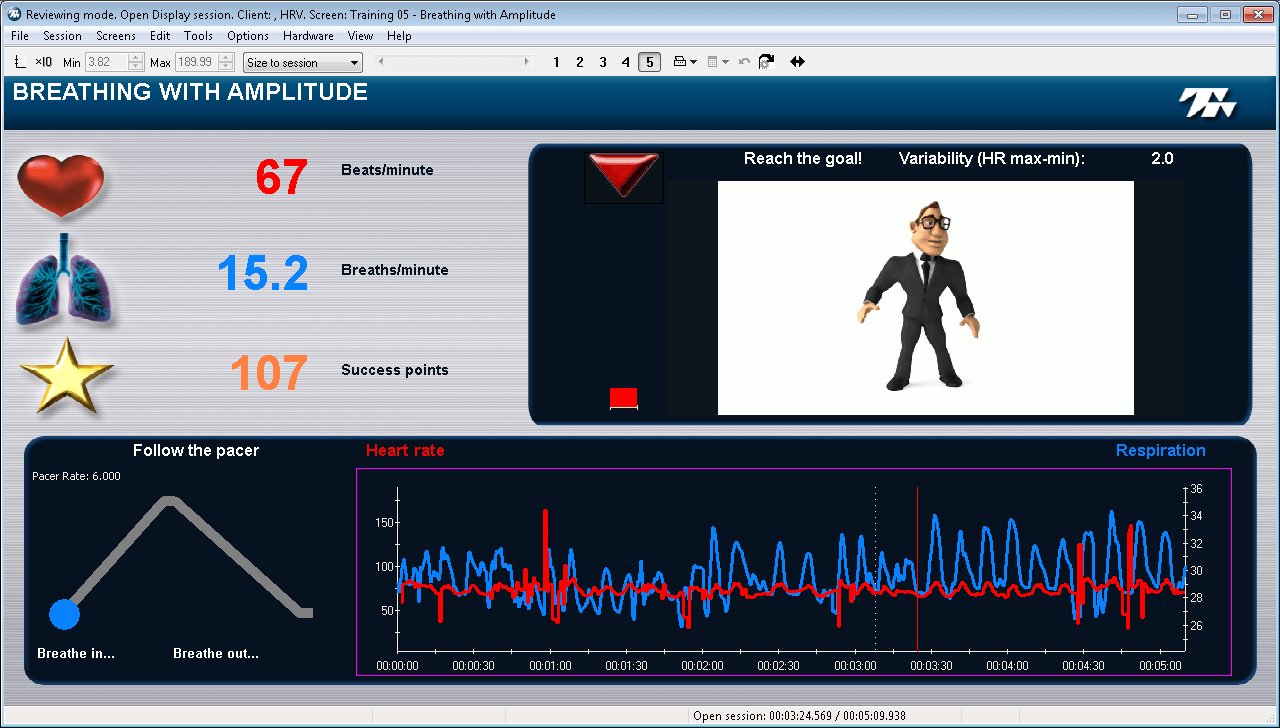The height and width of the screenshot is (728, 1280).
Task: Increase the Min value with up stepper
Action: click(x=136, y=58)
